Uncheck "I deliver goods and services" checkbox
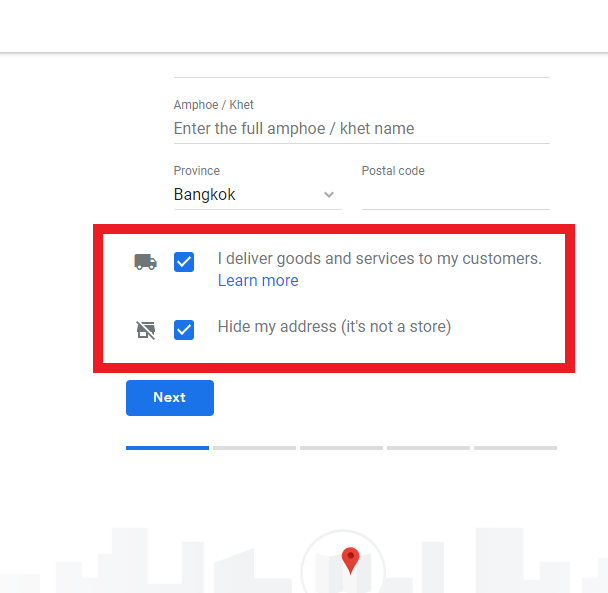 point(184,262)
